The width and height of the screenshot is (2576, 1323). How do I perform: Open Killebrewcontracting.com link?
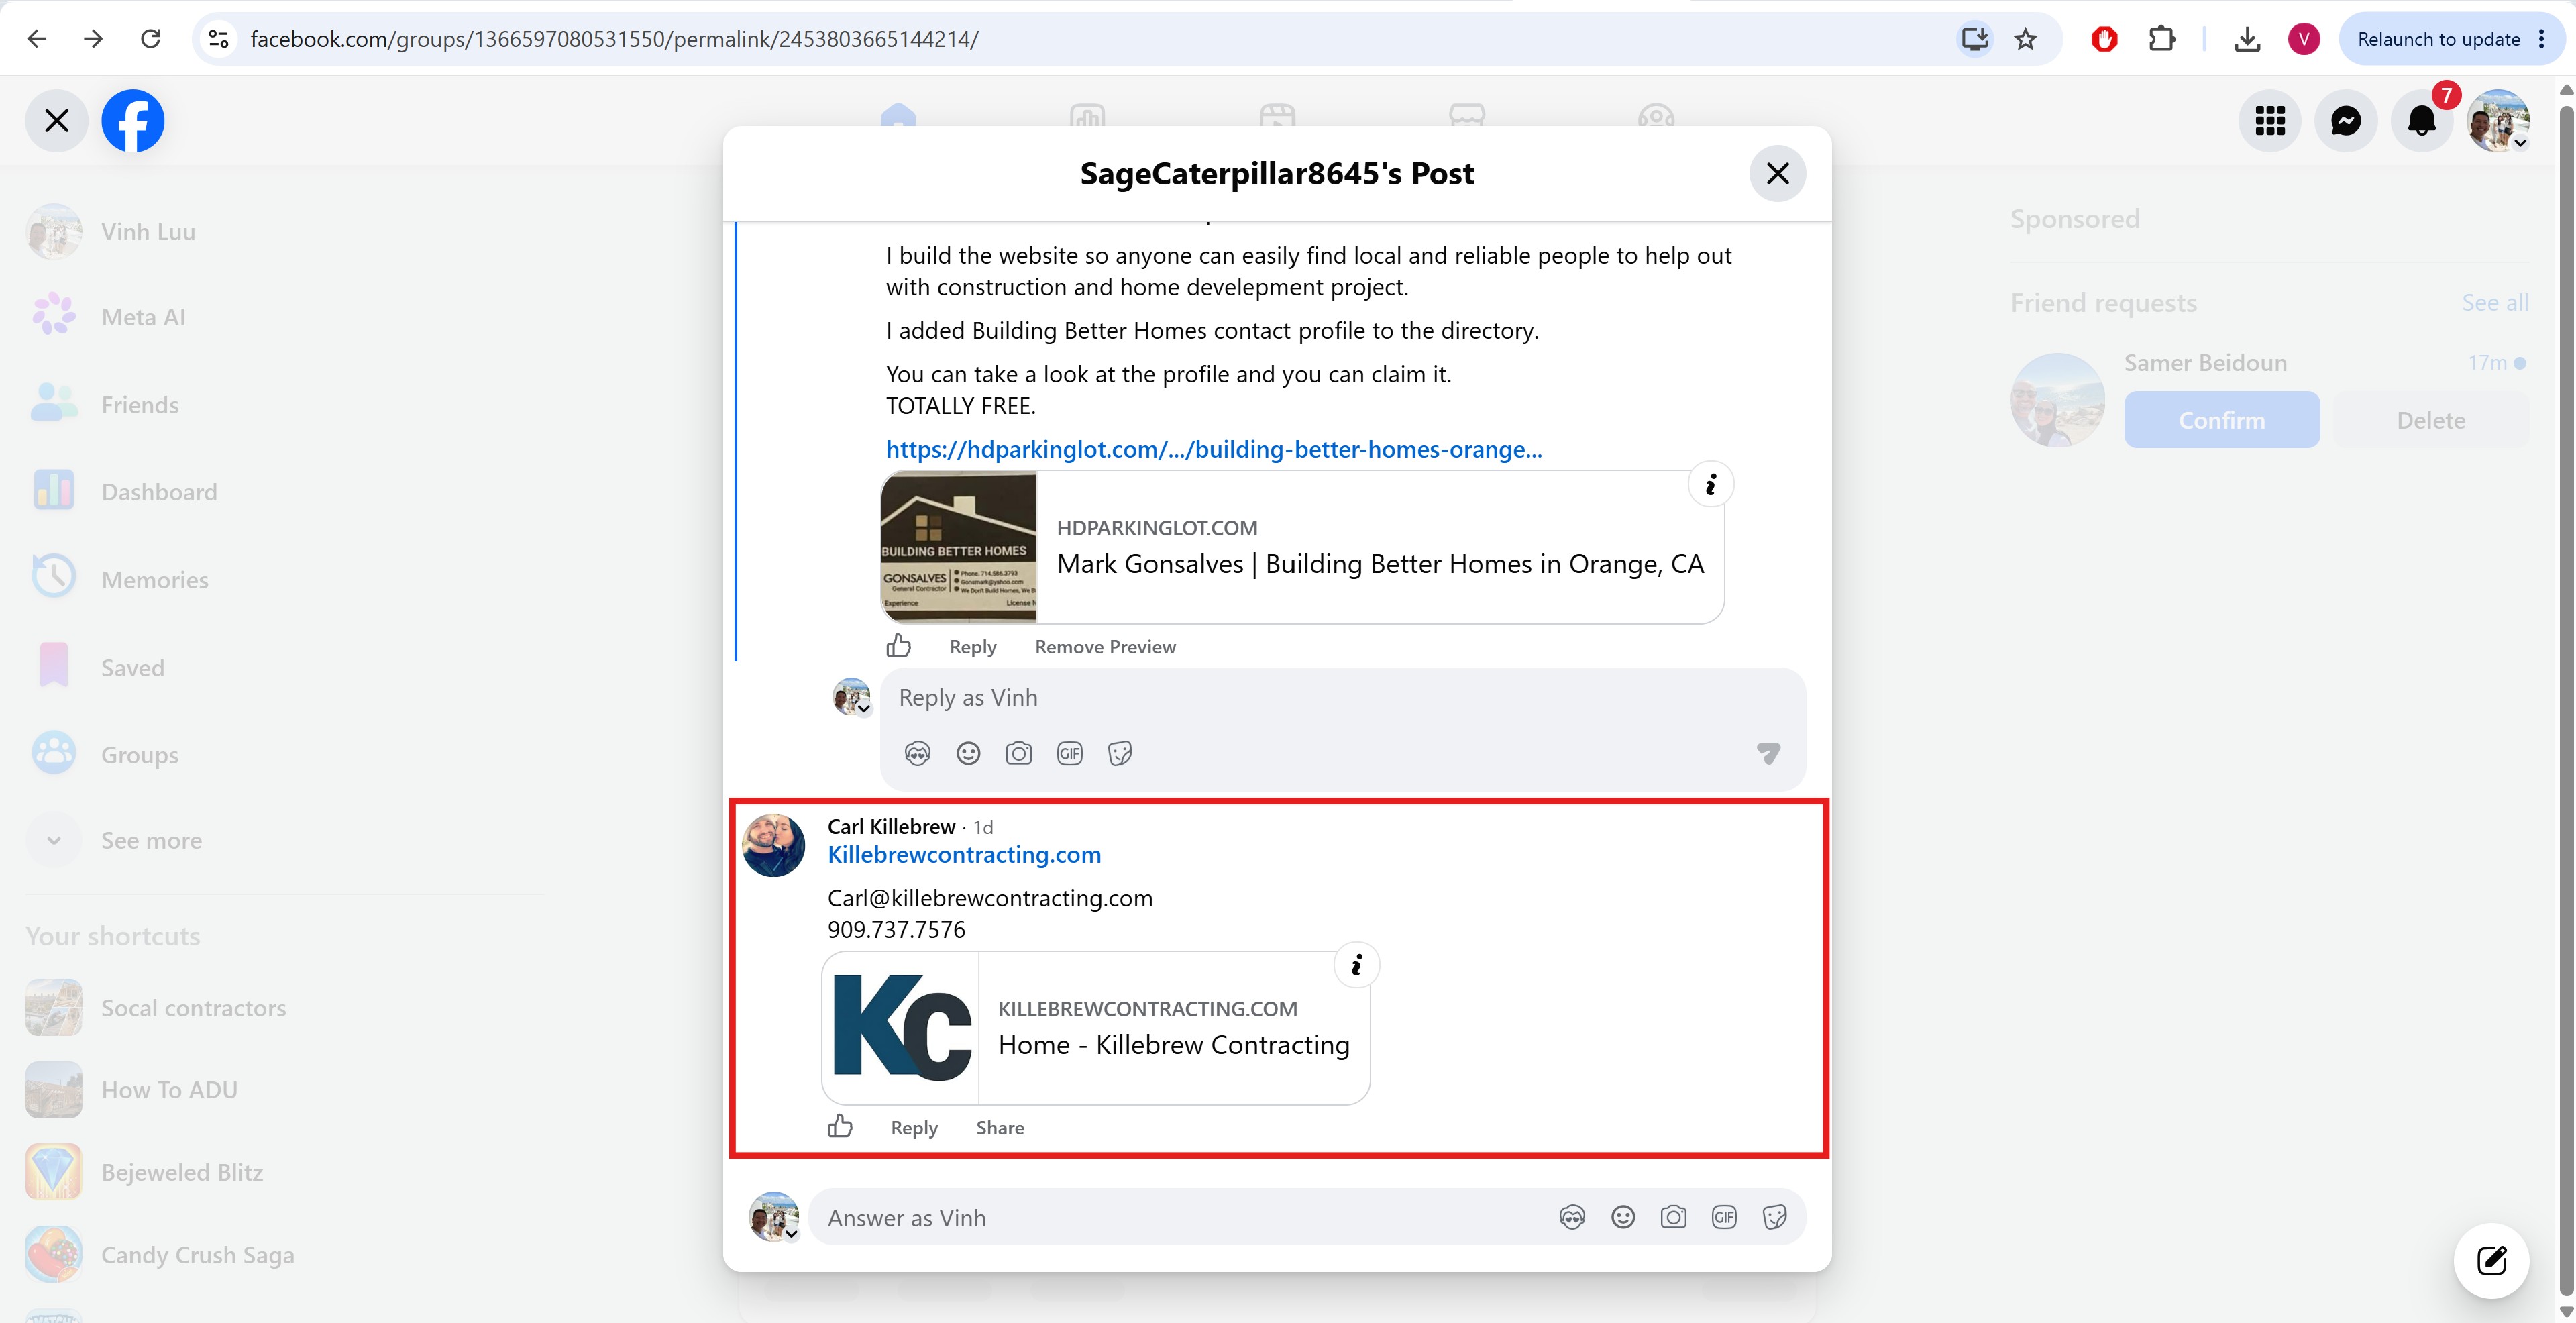point(964,855)
